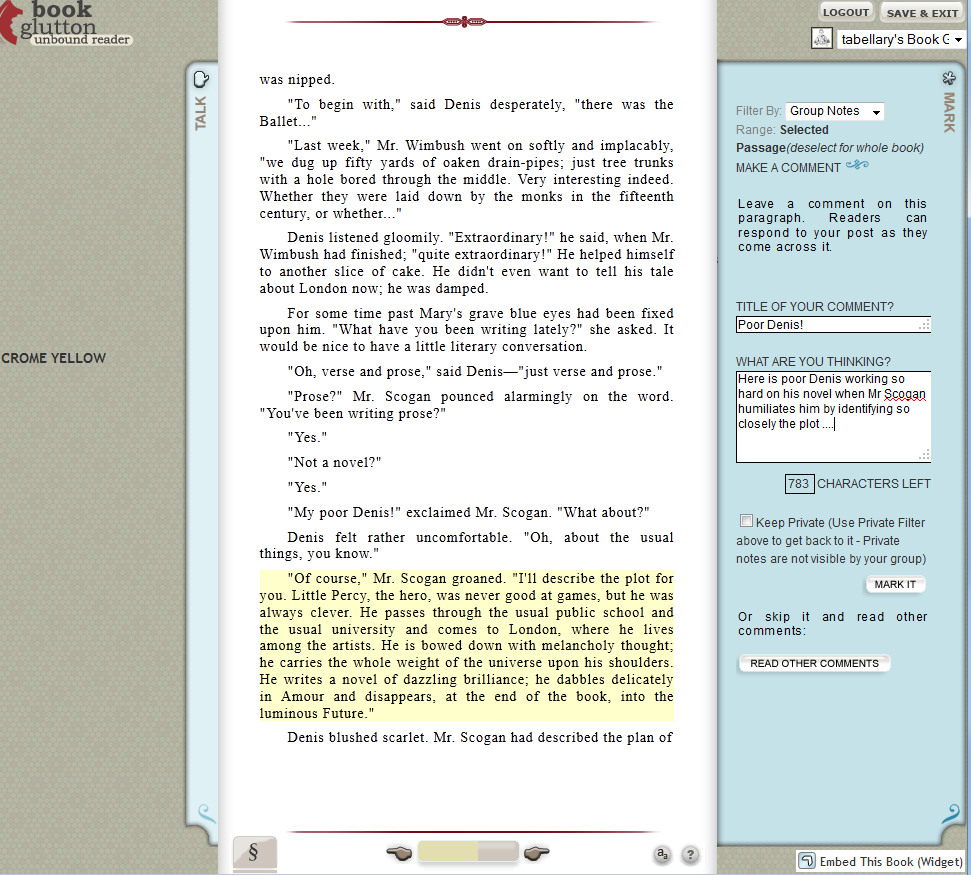Image resolution: width=971 pixels, height=875 pixels.
Task: Select paragraph starting 'Denis listened gloomily'
Action: [466, 263]
